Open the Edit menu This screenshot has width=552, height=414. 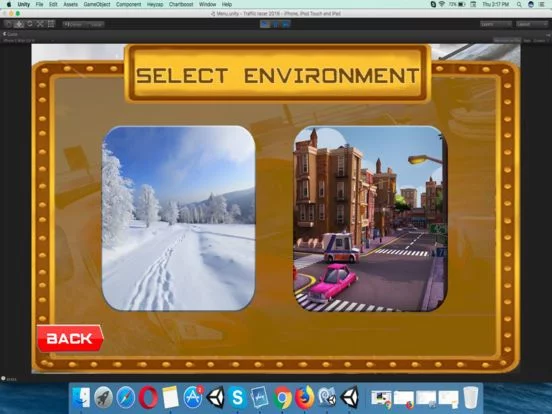click(53, 4)
